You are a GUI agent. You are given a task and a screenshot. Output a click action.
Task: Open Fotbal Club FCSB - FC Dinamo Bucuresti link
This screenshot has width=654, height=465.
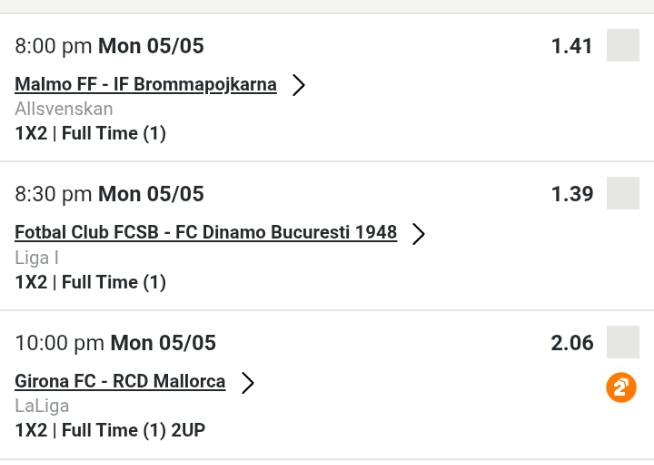tap(206, 232)
